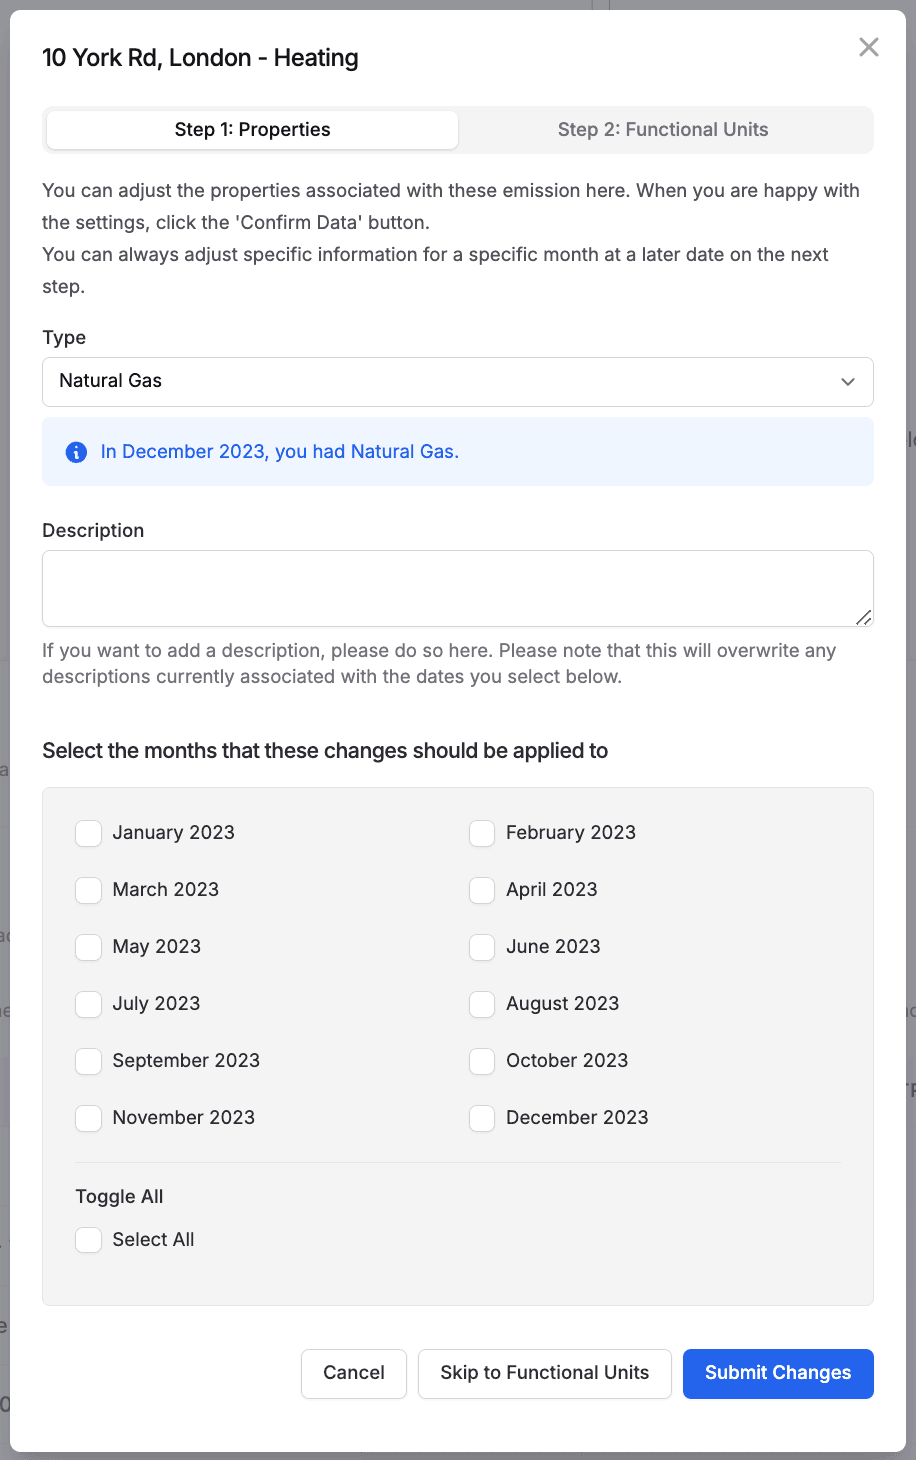Select the June 2023 checkbox
Viewport: 916px width, 1460px height.
482,947
